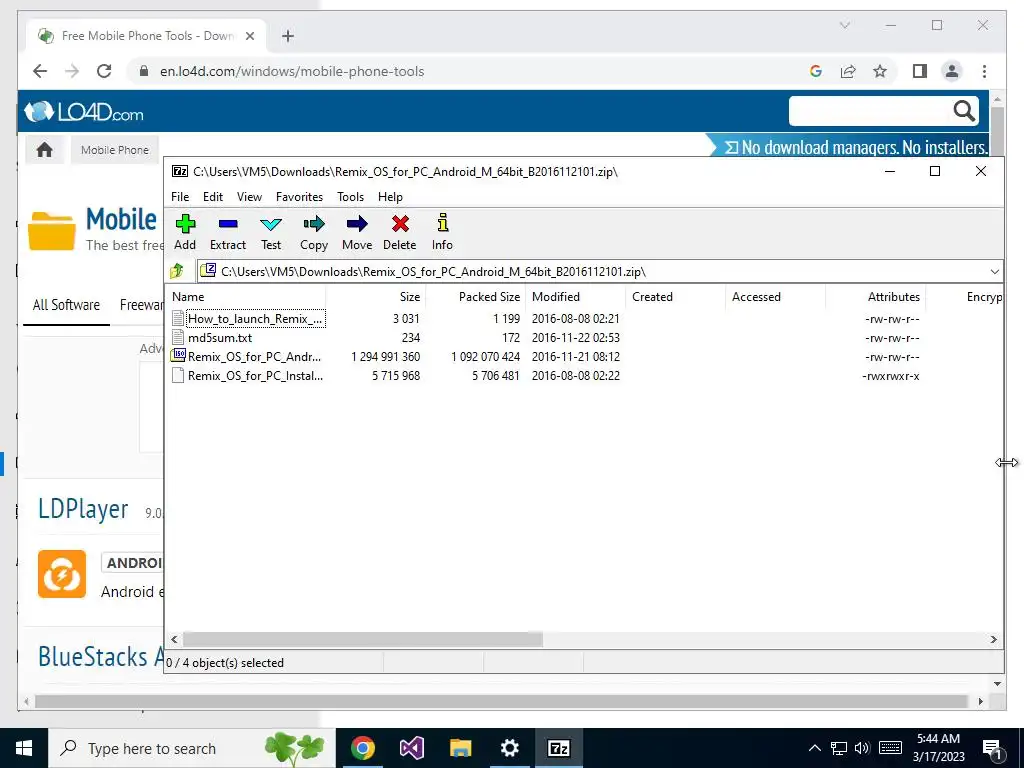Open the File menu in 7-Zip

click(x=180, y=197)
